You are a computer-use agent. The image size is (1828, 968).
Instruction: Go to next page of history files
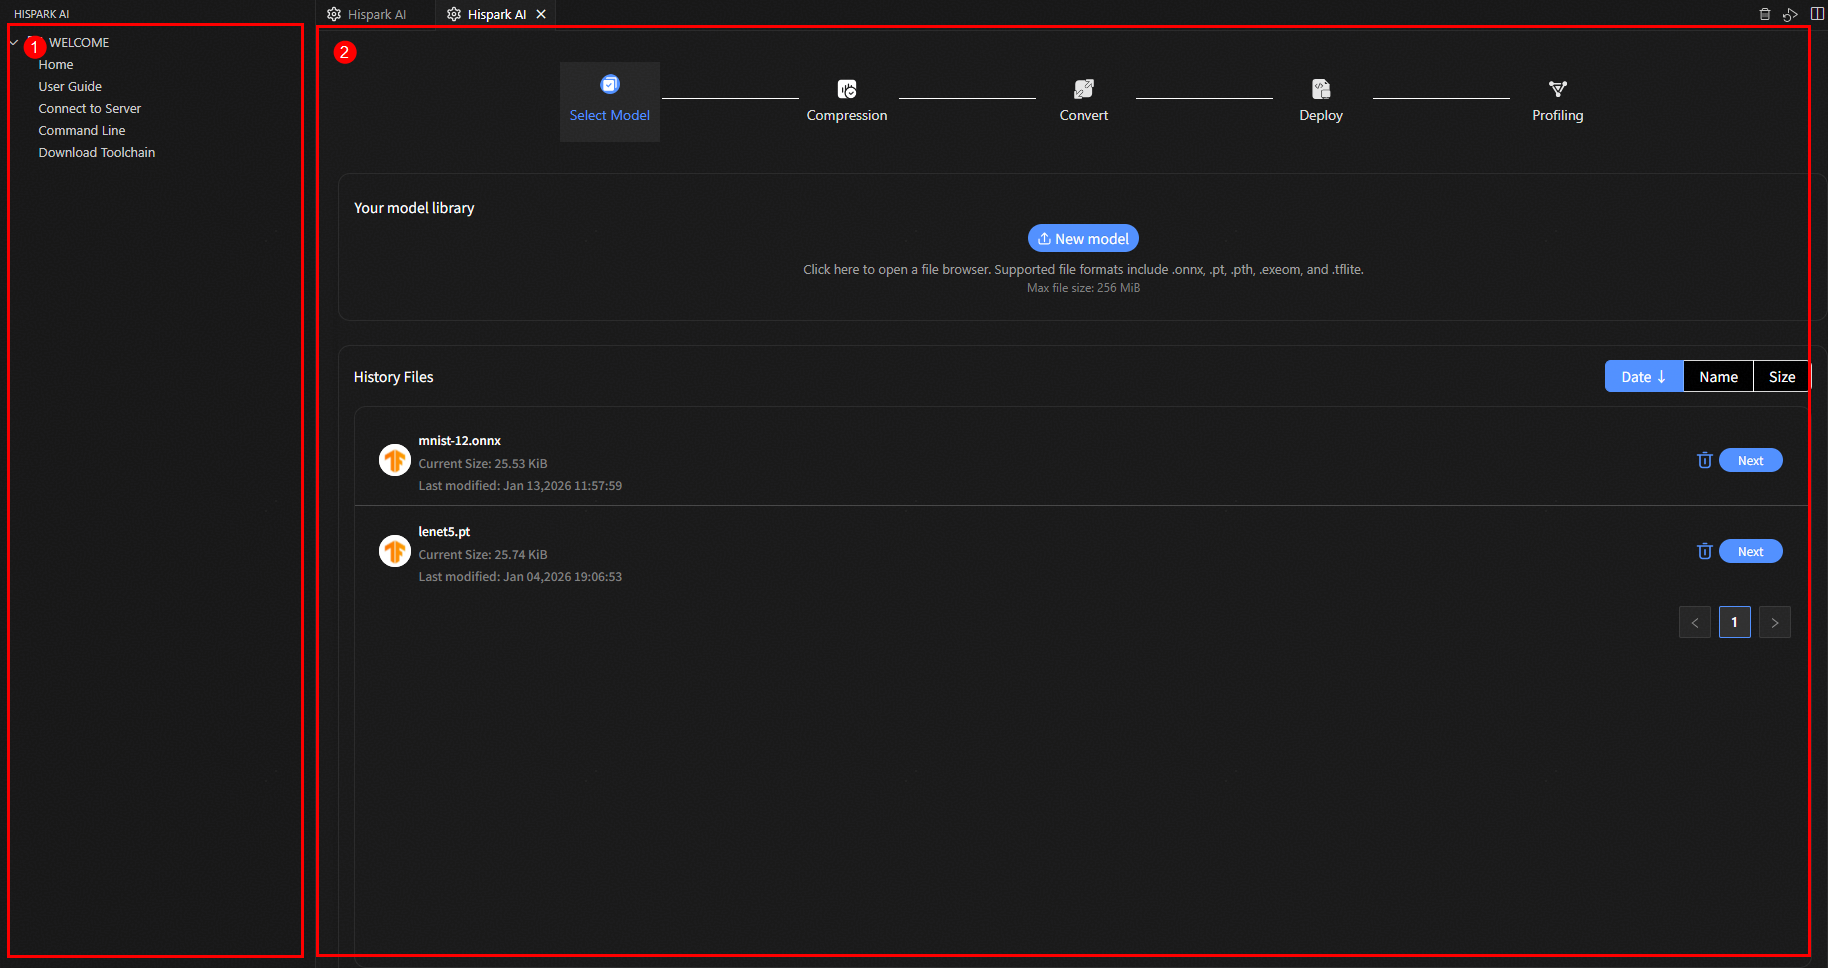tap(1774, 622)
